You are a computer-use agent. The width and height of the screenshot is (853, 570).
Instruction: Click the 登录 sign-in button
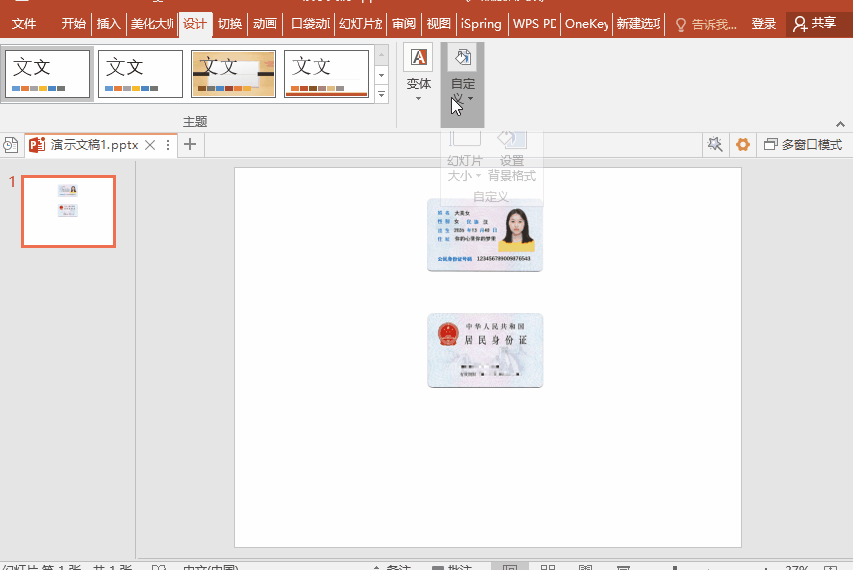coord(763,24)
